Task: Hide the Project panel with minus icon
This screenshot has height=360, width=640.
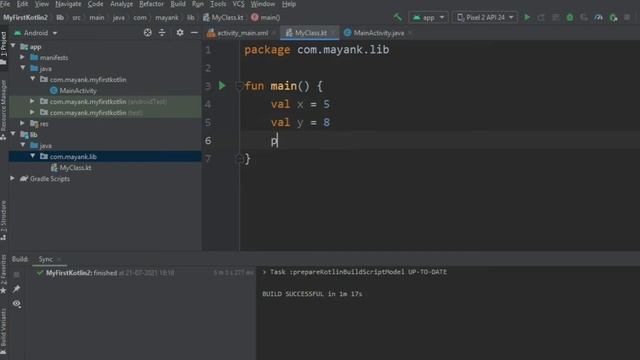Action: coord(194,33)
